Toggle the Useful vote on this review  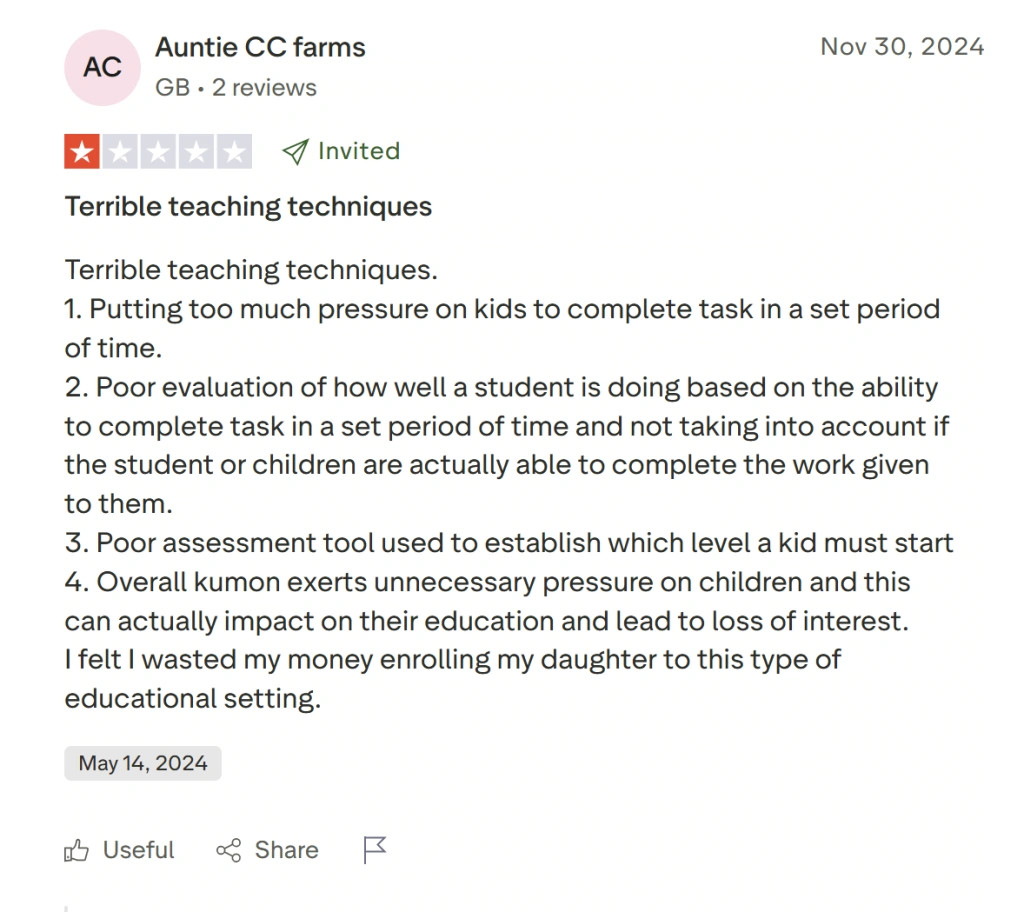point(118,849)
